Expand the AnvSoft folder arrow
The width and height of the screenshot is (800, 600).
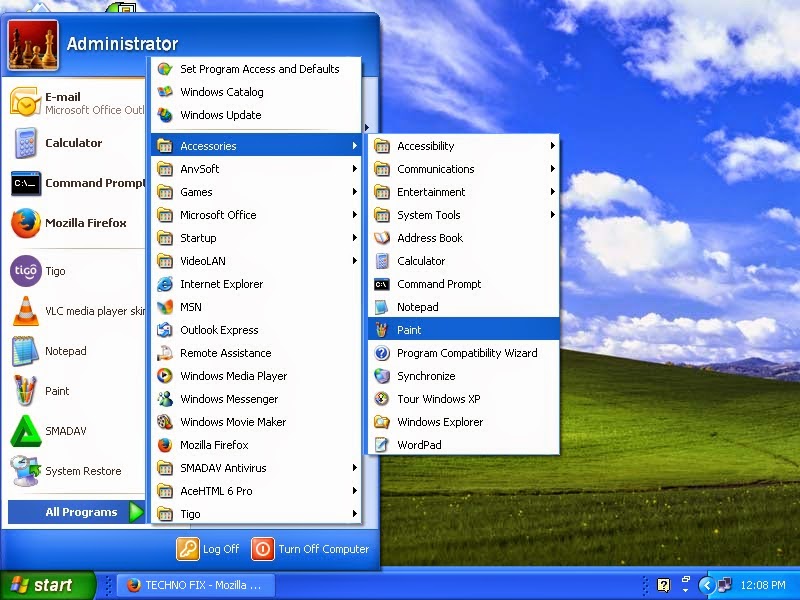pos(355,169)
